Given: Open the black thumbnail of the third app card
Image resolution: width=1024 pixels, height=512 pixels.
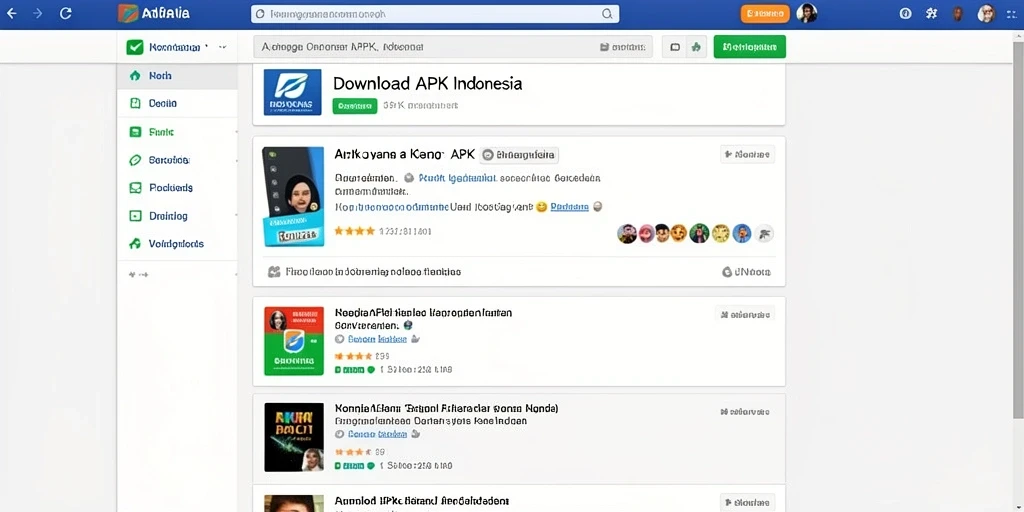Looking at the screenshot, I should (294, 437).
